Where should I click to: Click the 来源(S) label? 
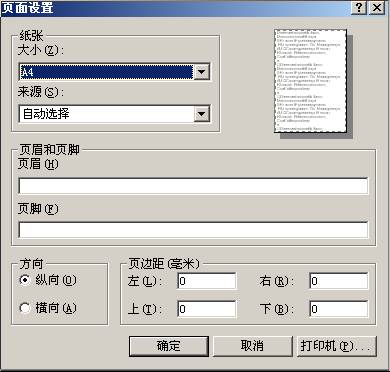pos(41,92)
